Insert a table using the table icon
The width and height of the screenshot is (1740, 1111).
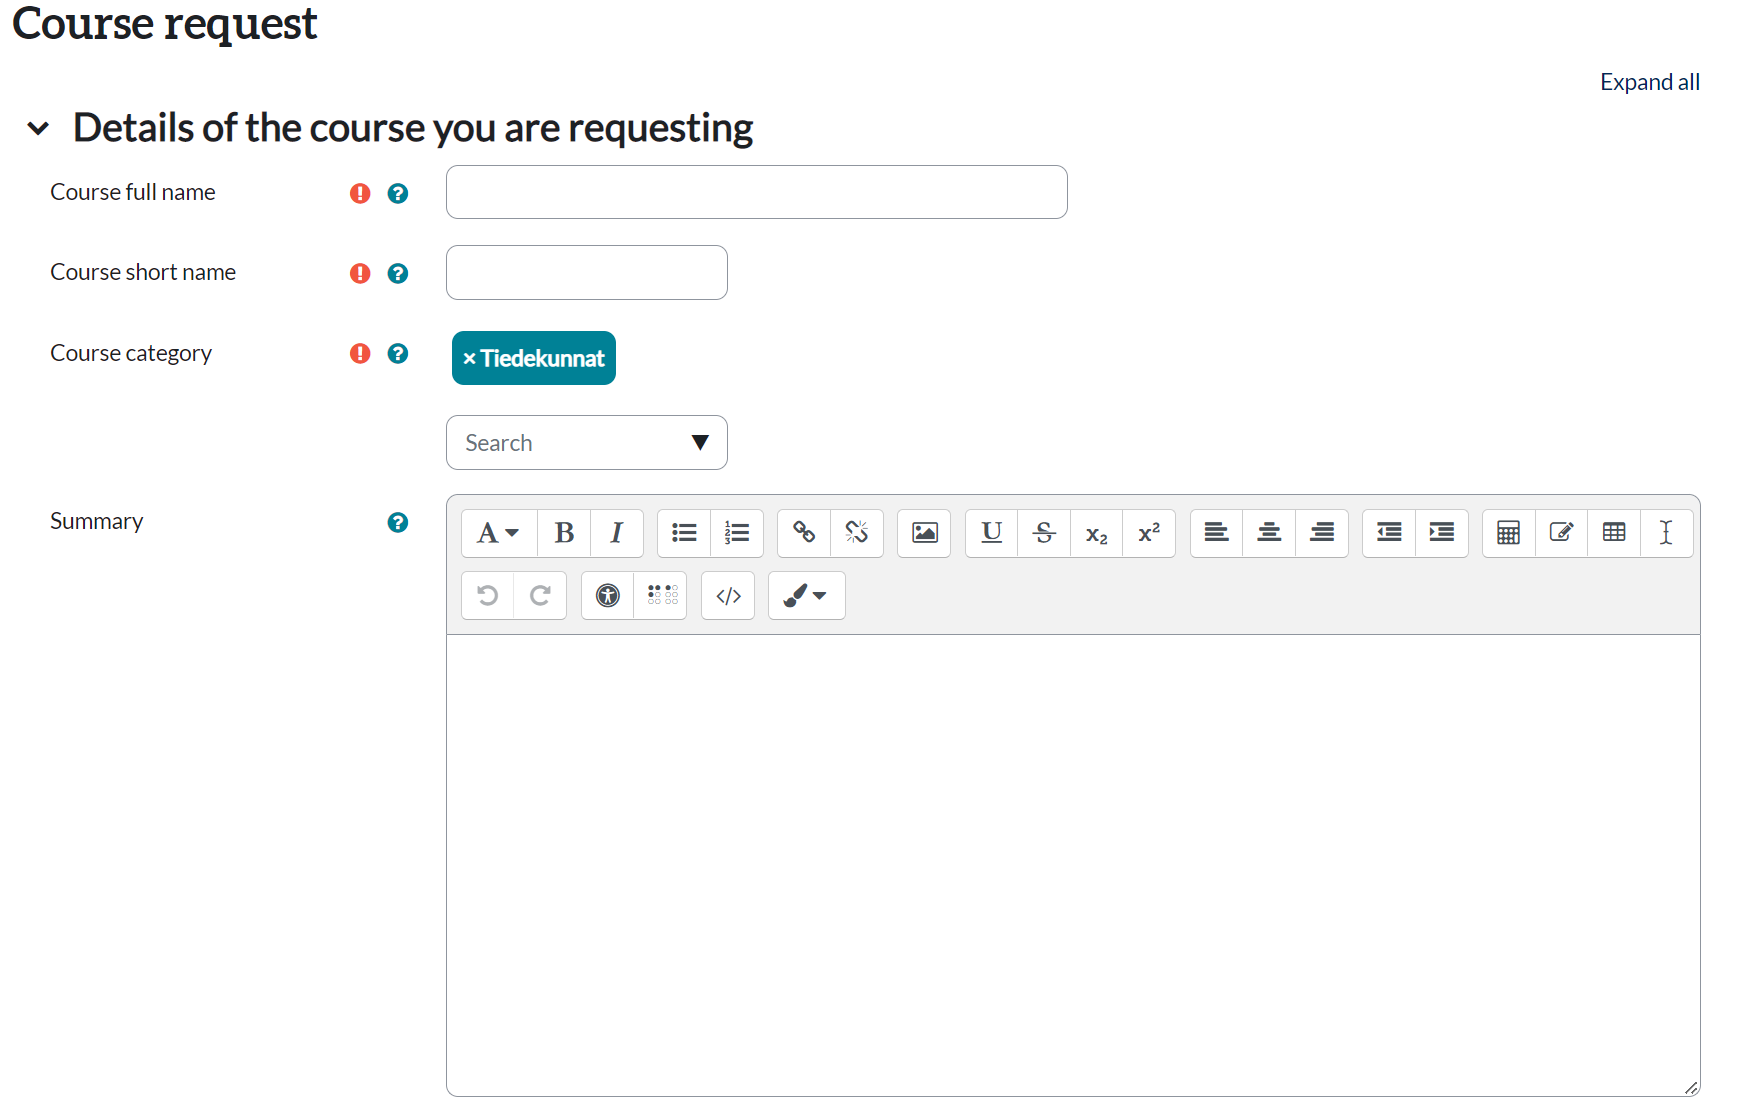[1613, 533]
